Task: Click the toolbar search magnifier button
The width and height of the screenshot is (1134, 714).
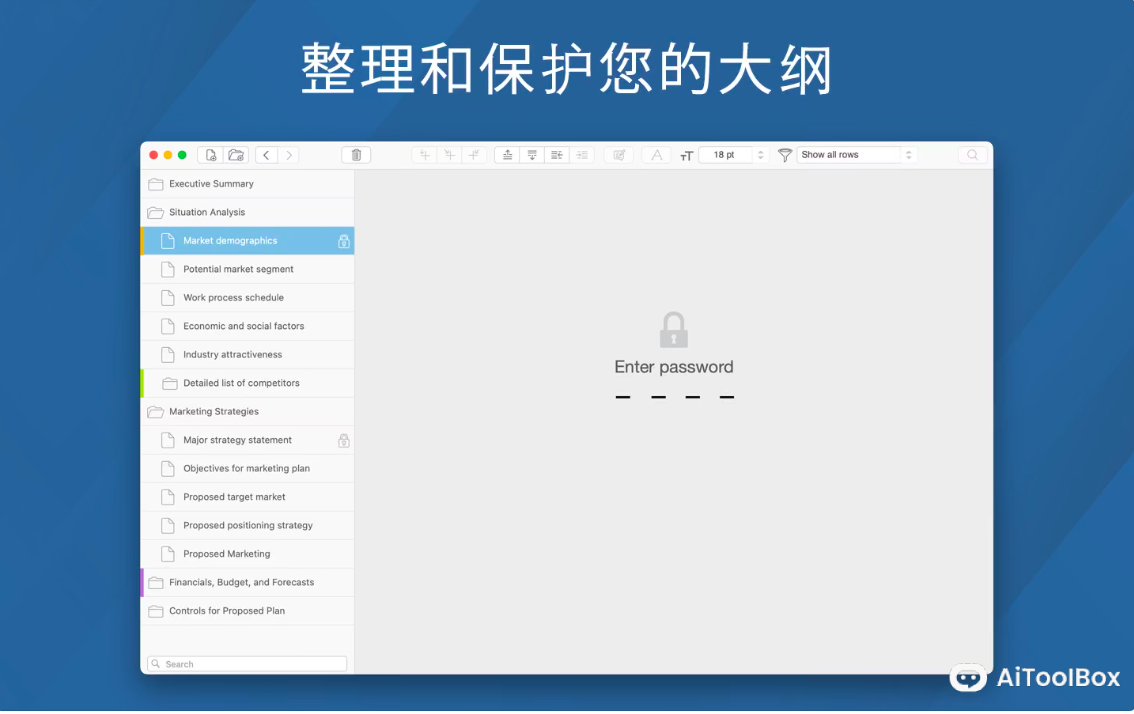Action: (x=972, y=155)
